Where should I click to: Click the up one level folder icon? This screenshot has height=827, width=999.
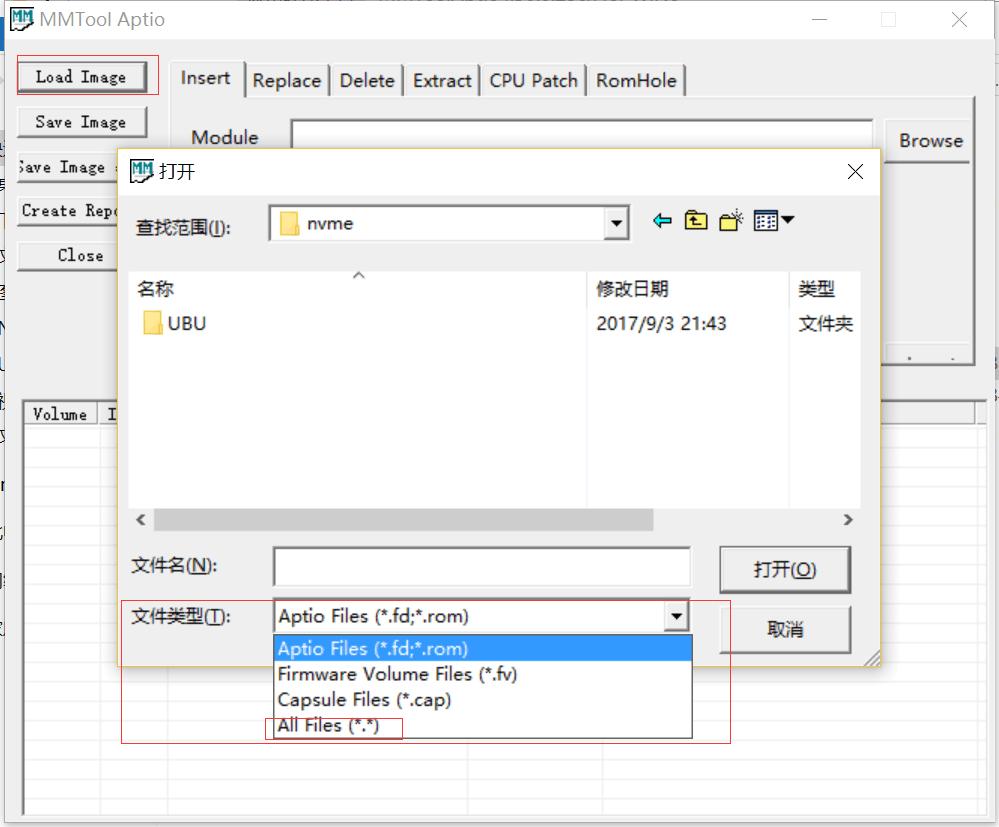[696, 221]
